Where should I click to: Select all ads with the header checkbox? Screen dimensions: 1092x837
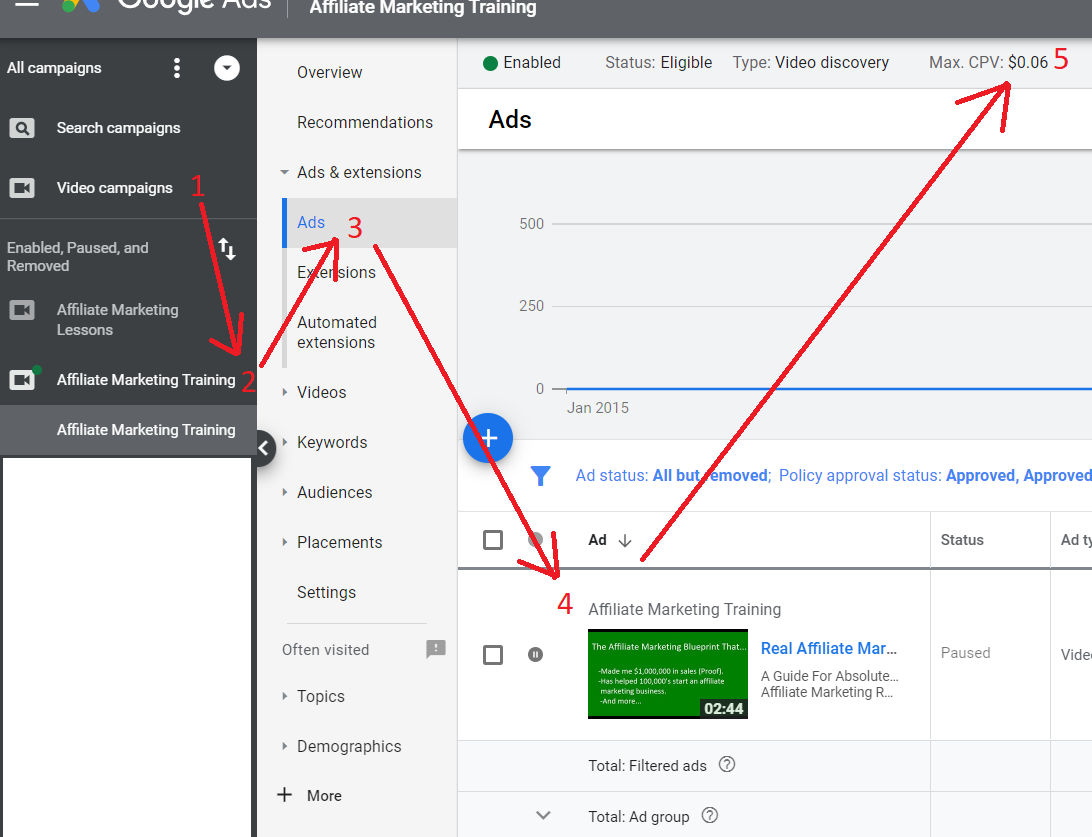click(493, 540)
